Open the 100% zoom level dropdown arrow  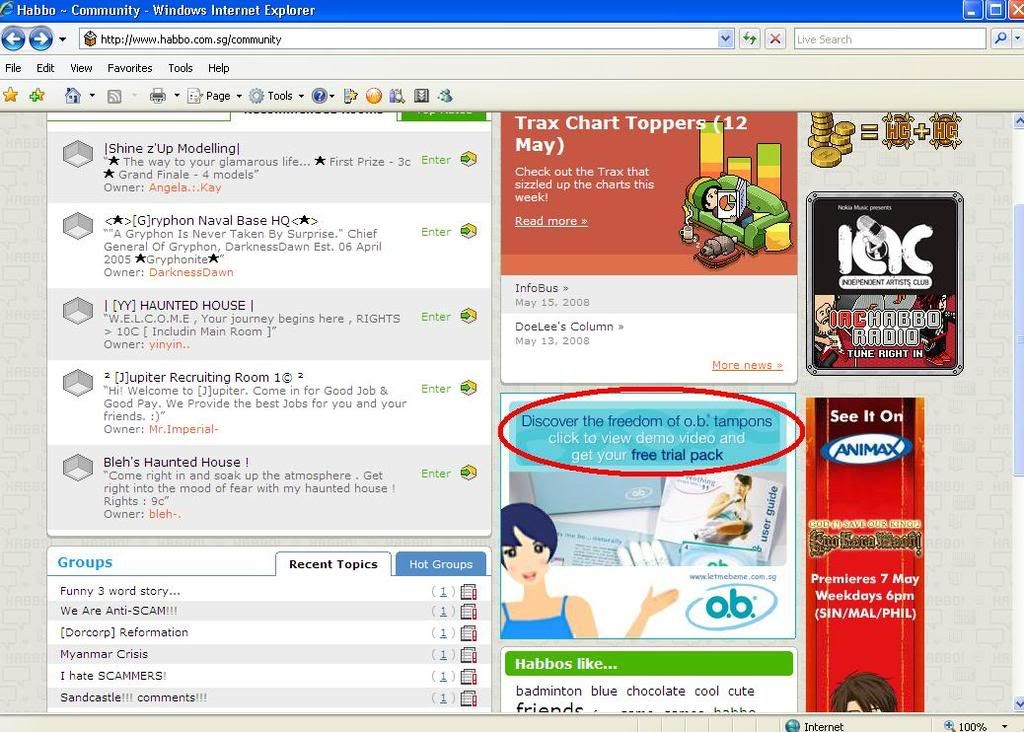(x=1004, y=726)
